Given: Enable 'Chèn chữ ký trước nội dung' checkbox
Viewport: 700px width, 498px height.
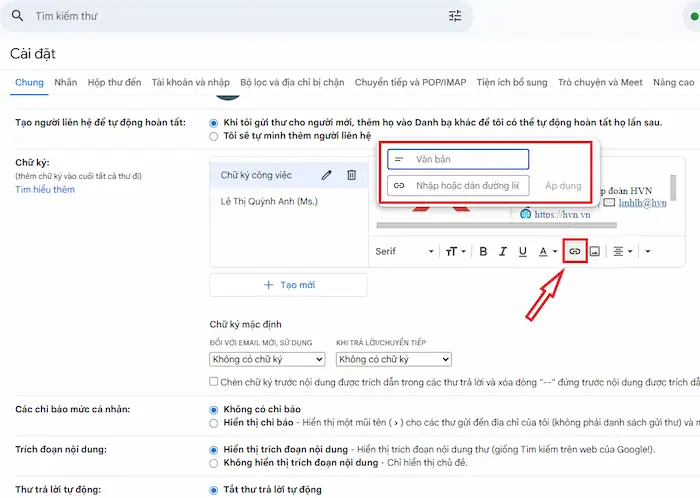Looking at the screenshot, I should click(x=214, y=382).
